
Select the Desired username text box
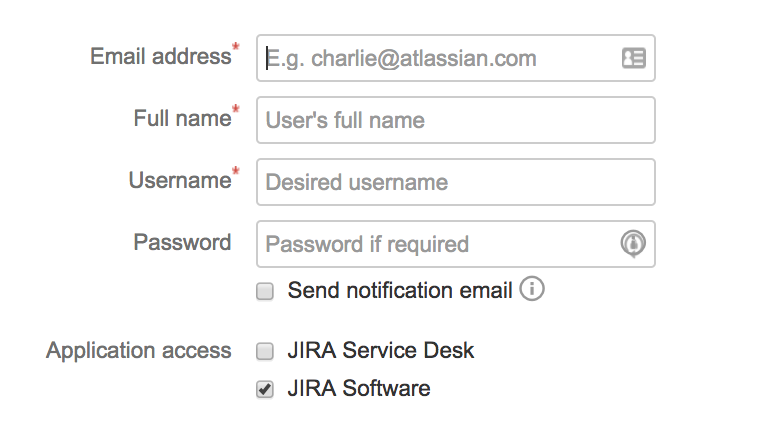456,182
